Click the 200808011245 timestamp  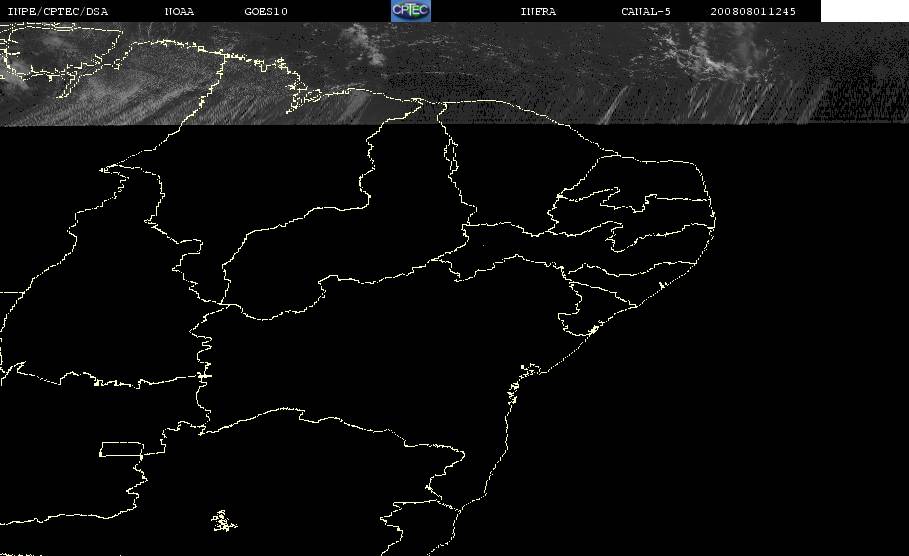pos(753,11)
